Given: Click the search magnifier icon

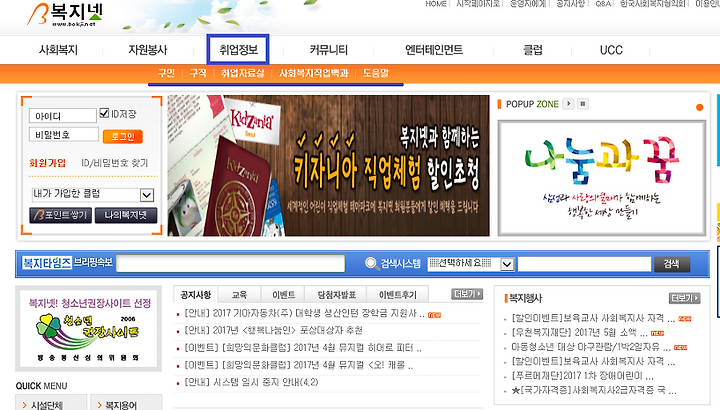Looking at the screenshot, I should tap(371, 264).
